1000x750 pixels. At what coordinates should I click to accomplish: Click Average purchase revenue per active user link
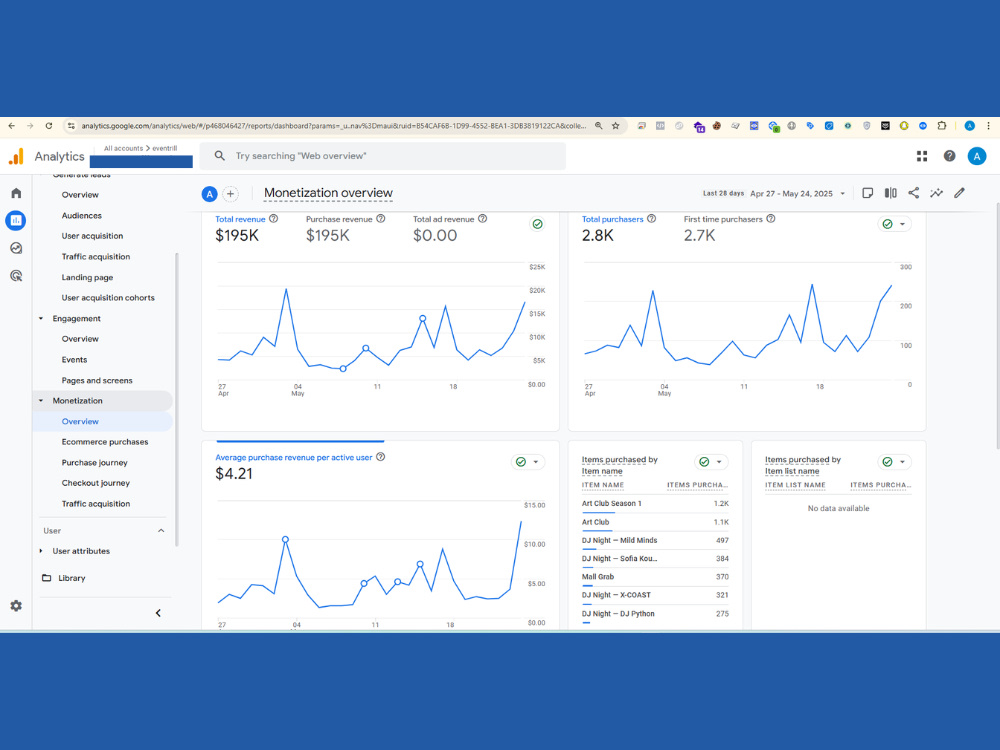(293, 457)
